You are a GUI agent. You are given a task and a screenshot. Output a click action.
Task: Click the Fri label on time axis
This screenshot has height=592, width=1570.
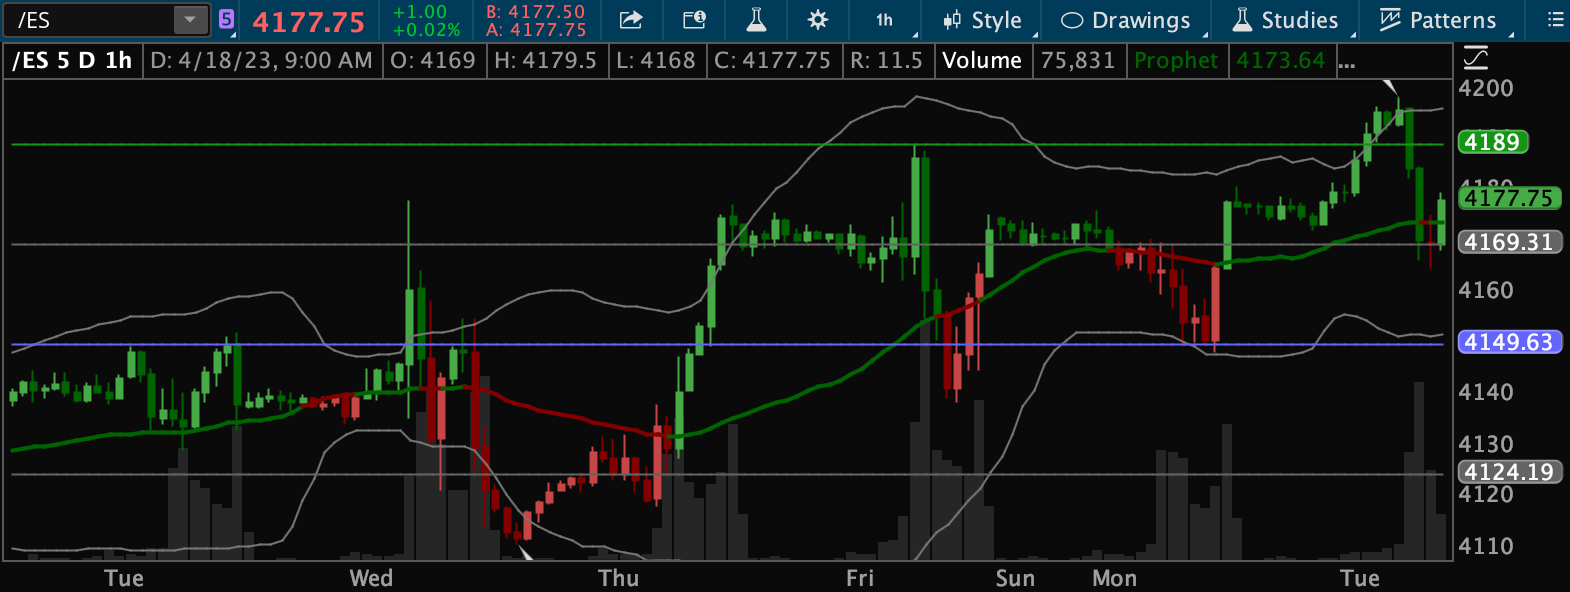(860, 578)
